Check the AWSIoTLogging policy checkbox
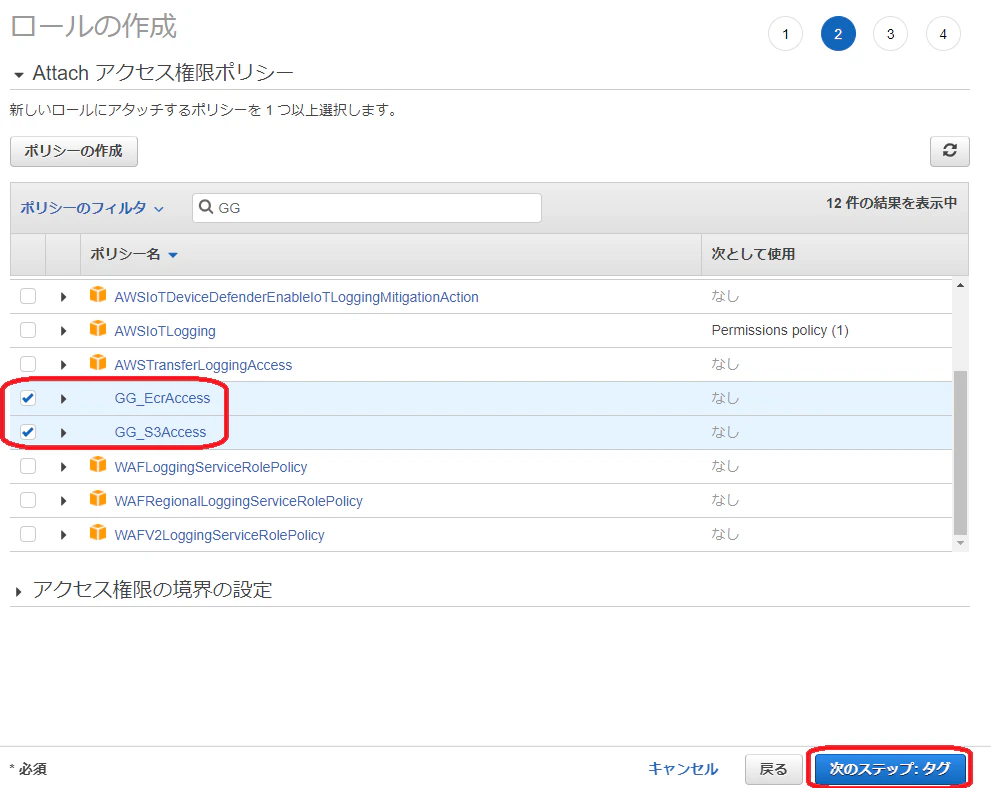The height and width of the screenshot is (788, 991). tap(28, 330)
